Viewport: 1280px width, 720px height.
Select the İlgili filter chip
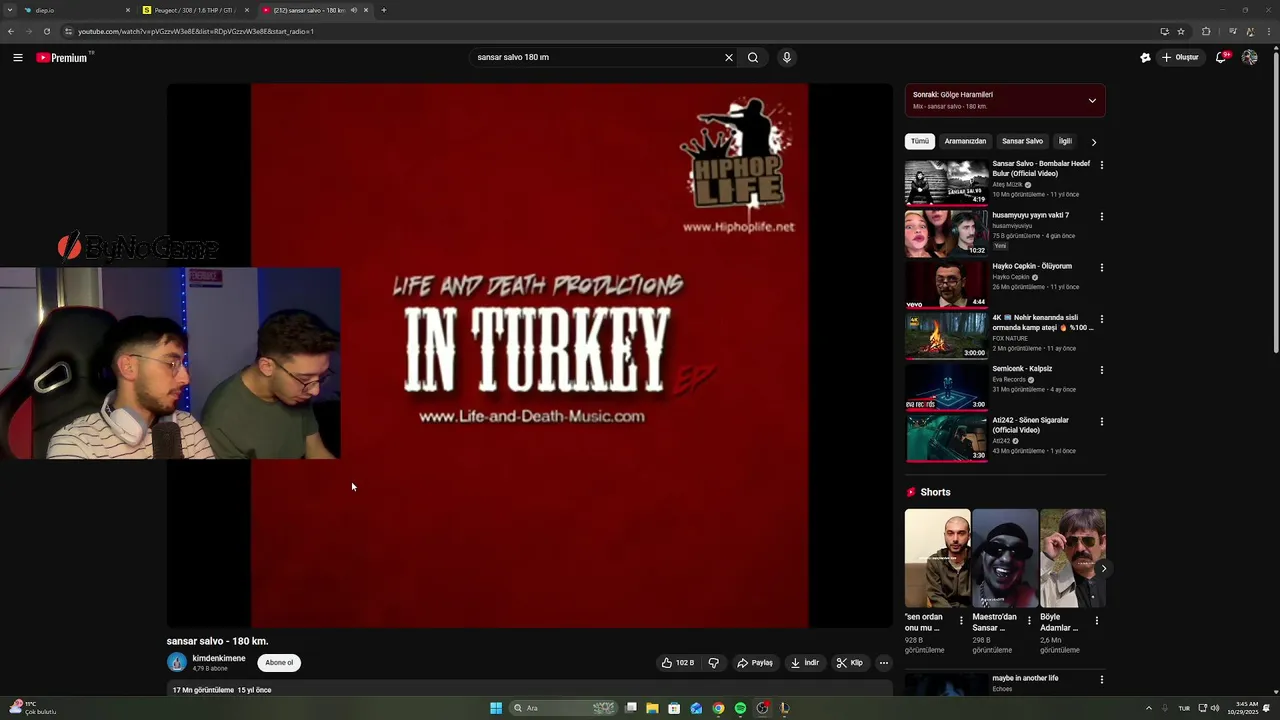coord(1065,141)
